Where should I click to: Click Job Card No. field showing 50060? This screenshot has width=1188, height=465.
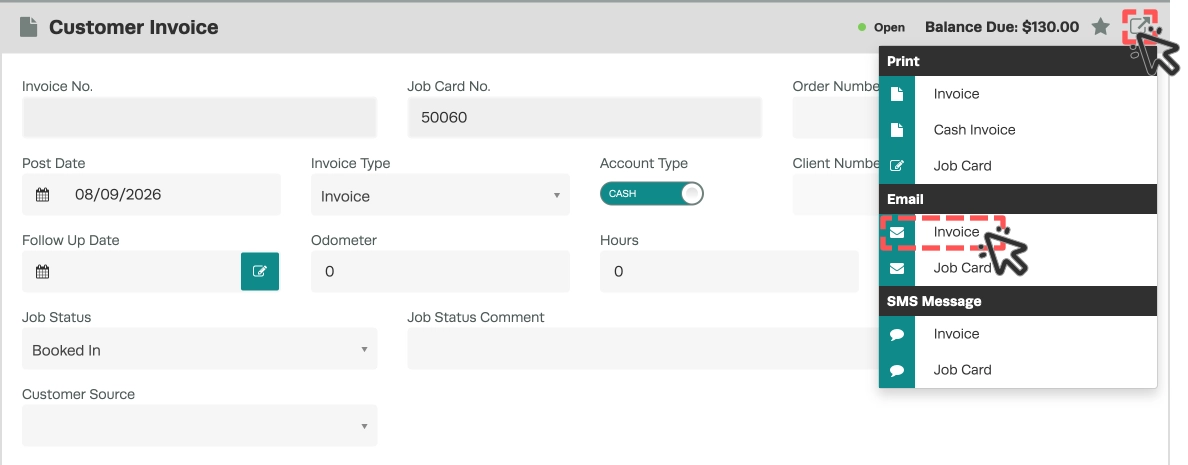click(584, 117)
